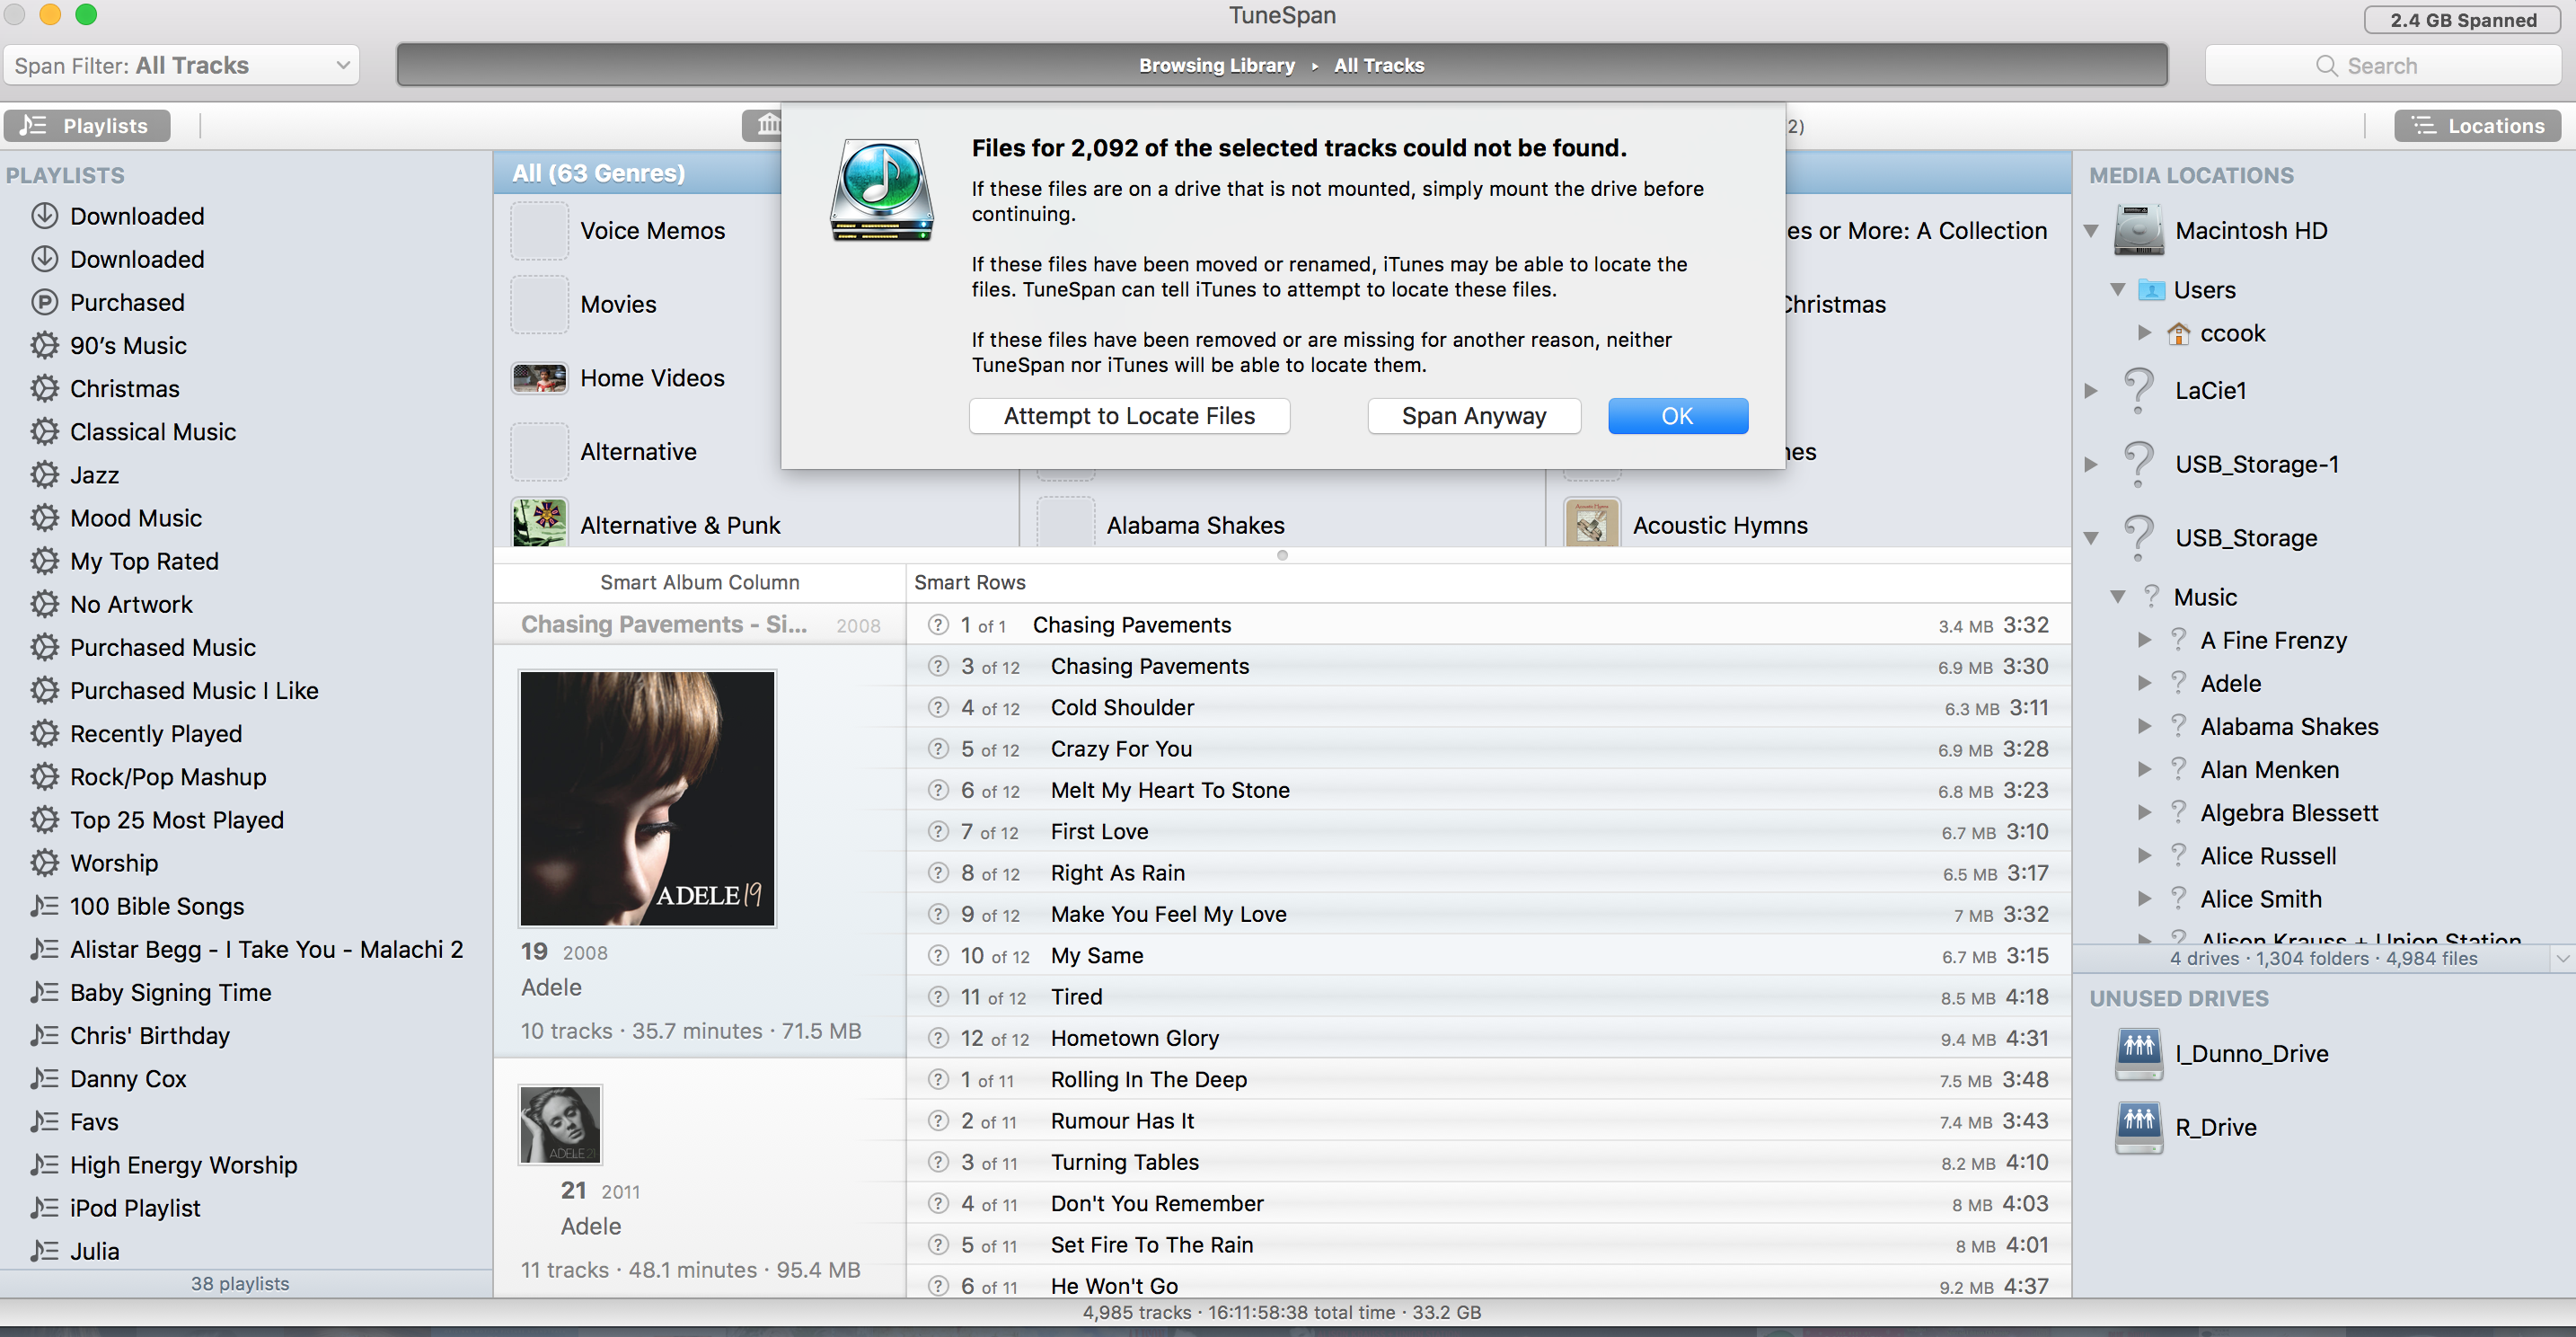Click the Smart Album Column header
Image resolution: width=2576 pixels, height=1337 pixels.
point(699,582)
